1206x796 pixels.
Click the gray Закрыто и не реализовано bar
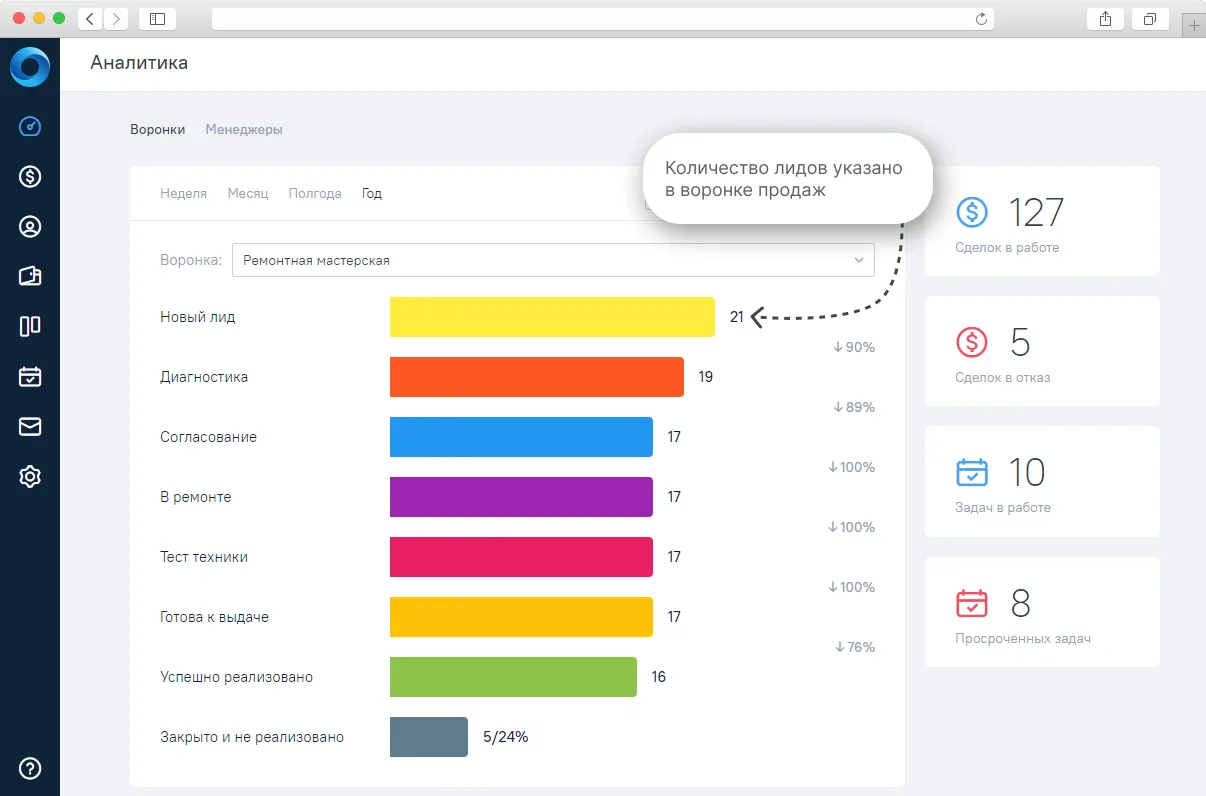(429, 737)
